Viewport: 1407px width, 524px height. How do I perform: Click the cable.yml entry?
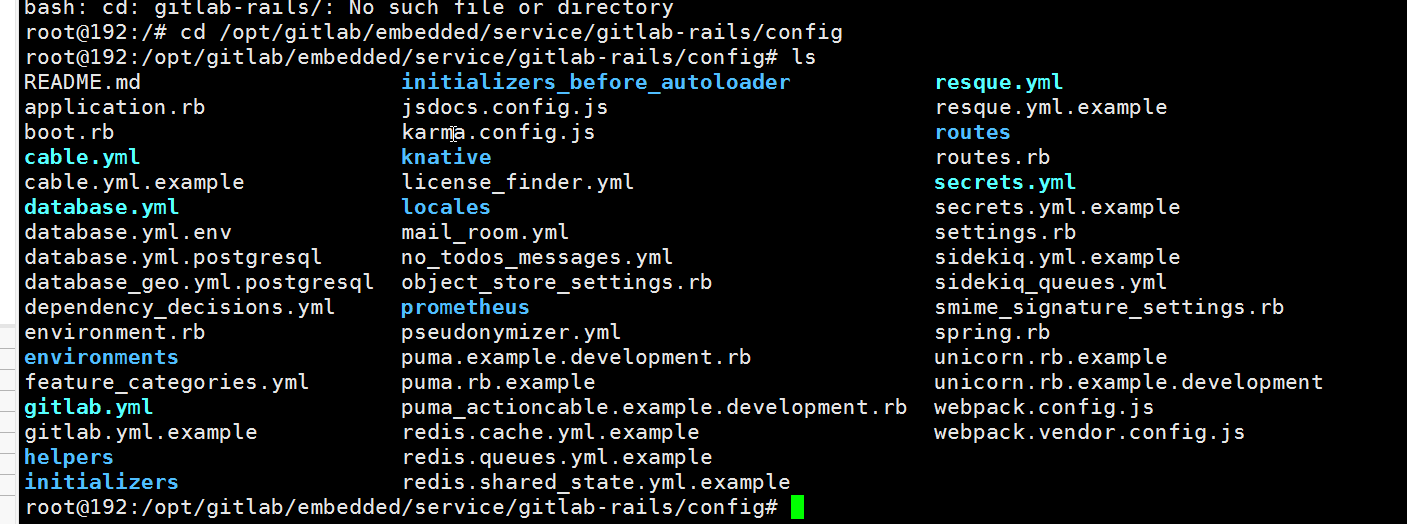click(82, 157)
